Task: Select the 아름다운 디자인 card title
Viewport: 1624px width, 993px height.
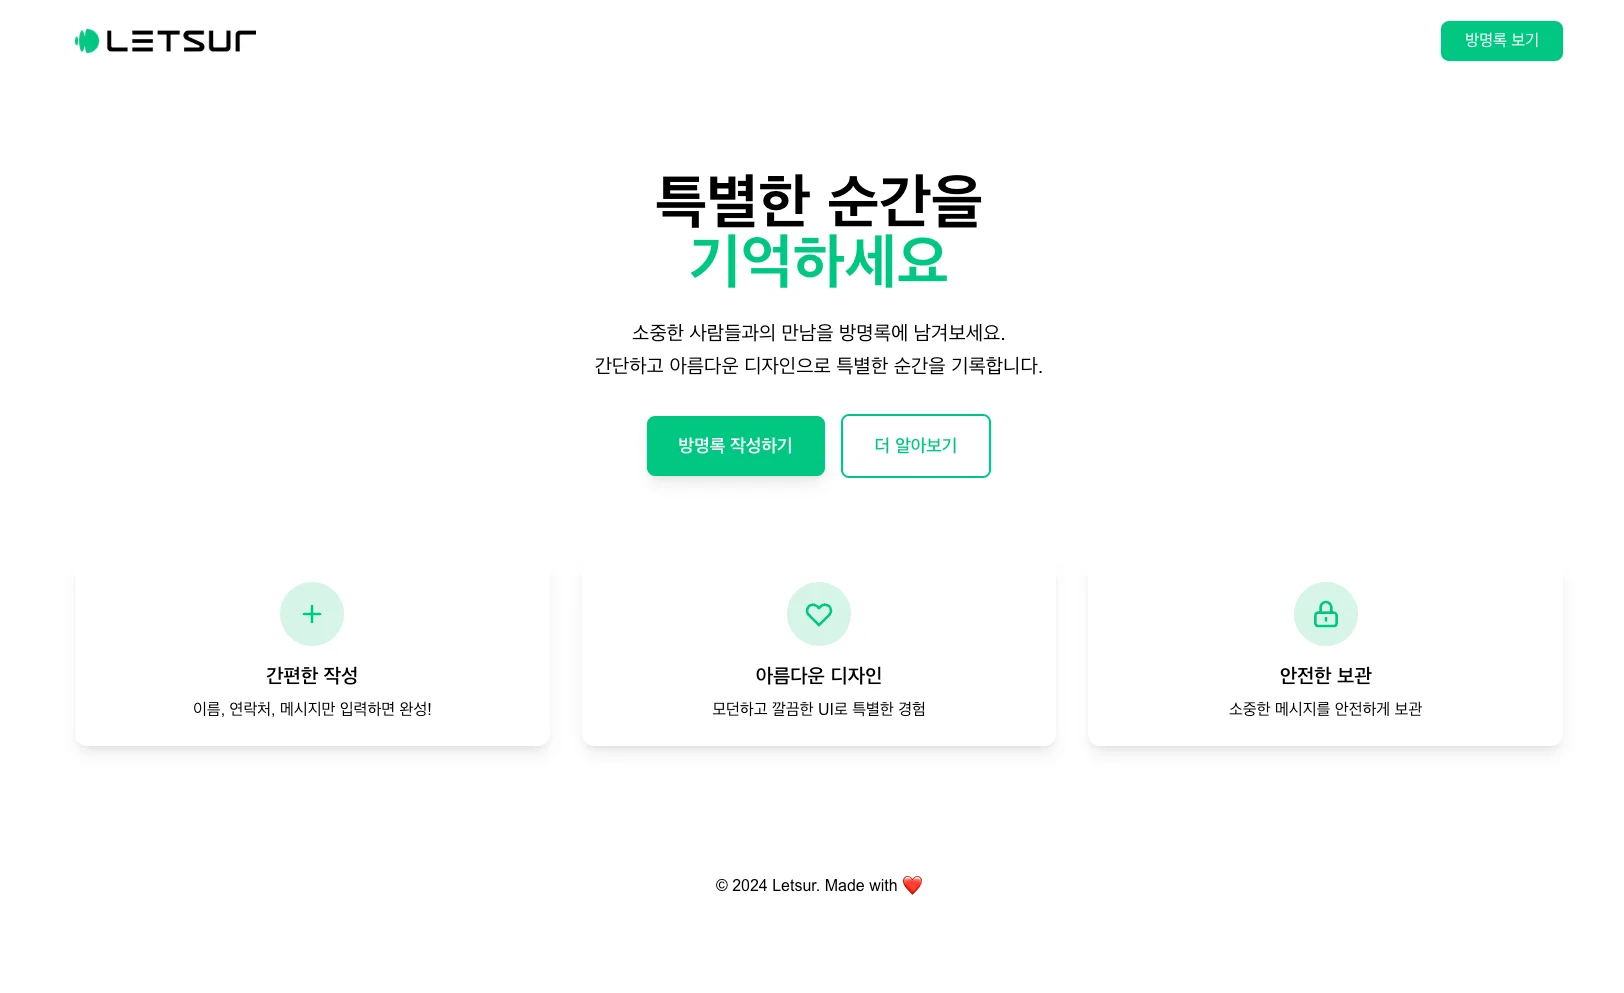Action: tap(818, 676)
